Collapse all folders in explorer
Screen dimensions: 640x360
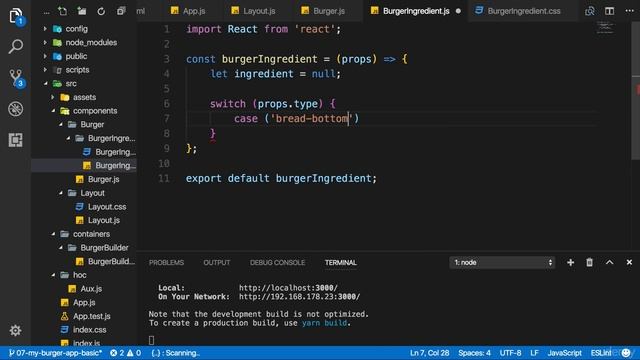[121, 11]
